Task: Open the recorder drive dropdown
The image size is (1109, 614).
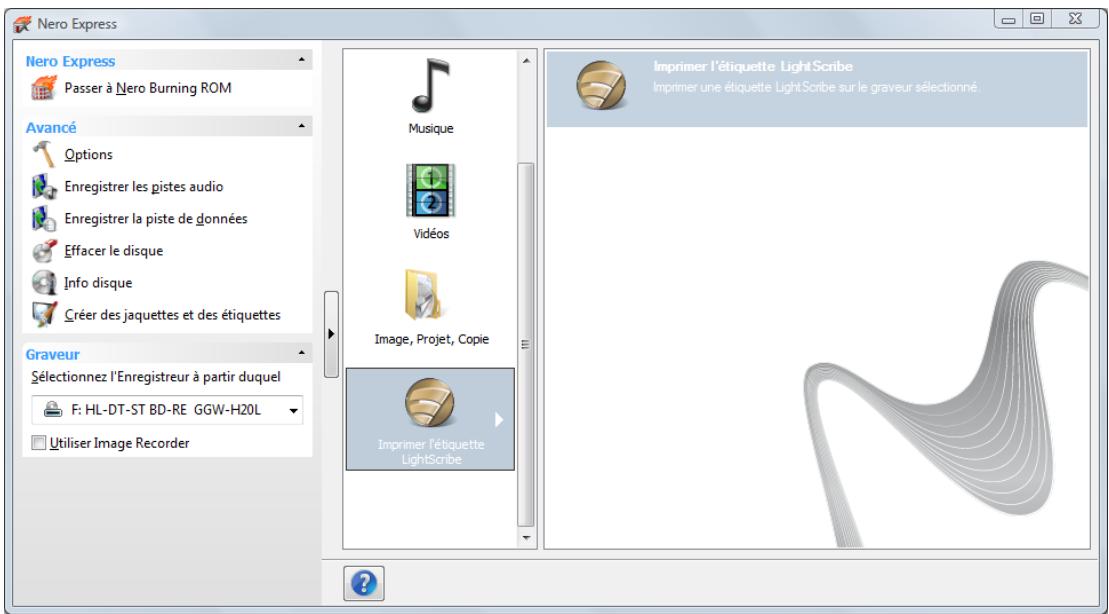Action: (294, 410)
